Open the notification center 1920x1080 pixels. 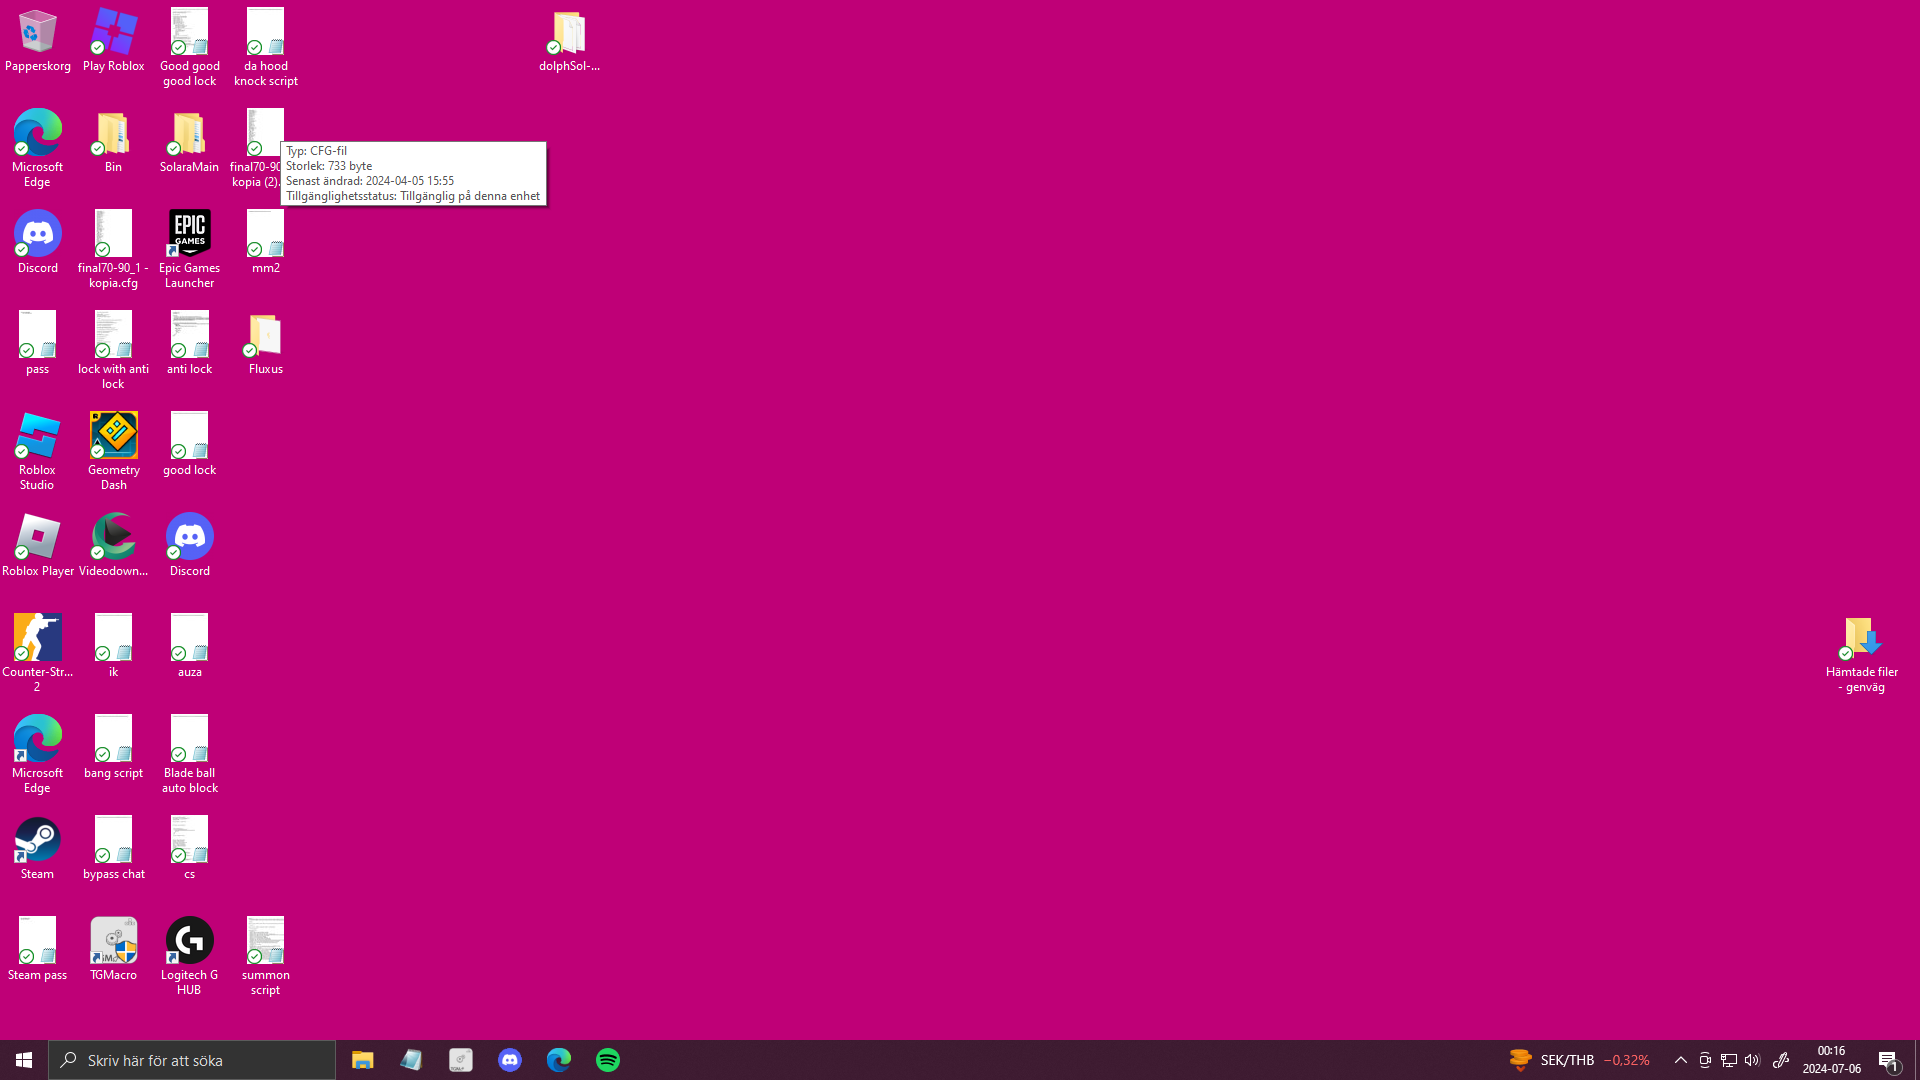[x=1889, y=1060]
